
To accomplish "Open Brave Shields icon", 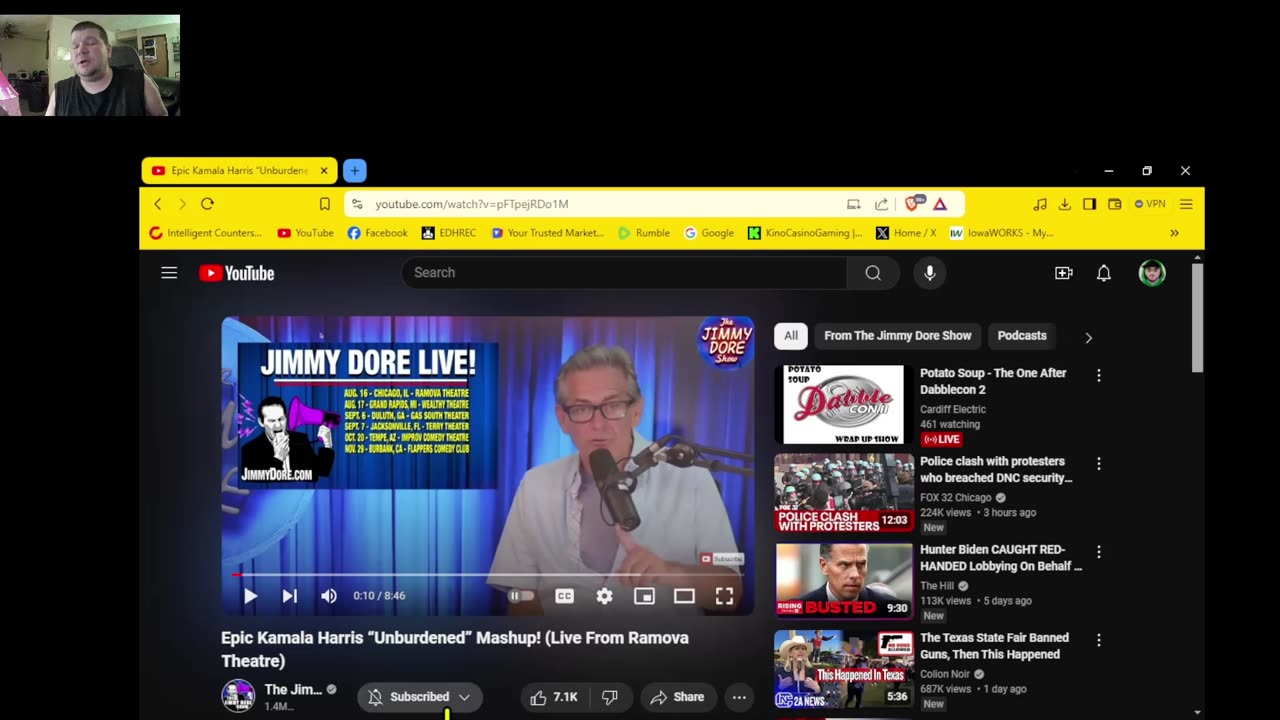I will [913, 203].
